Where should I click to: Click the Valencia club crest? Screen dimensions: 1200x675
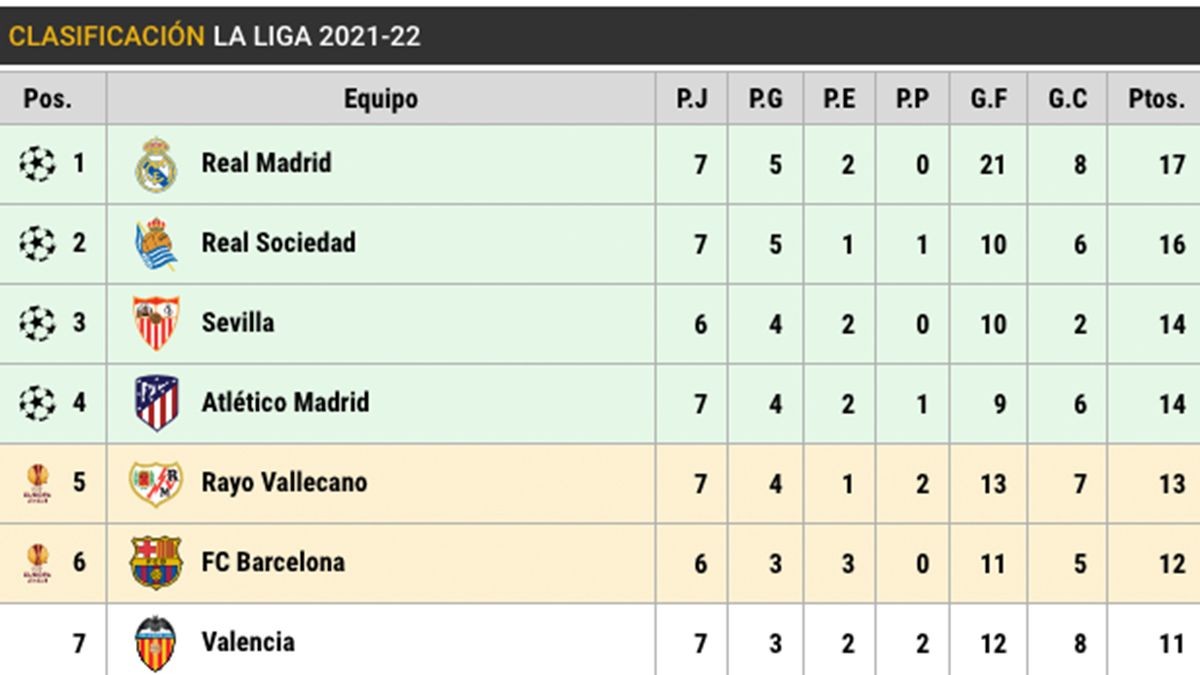click(x=156, y=642)
